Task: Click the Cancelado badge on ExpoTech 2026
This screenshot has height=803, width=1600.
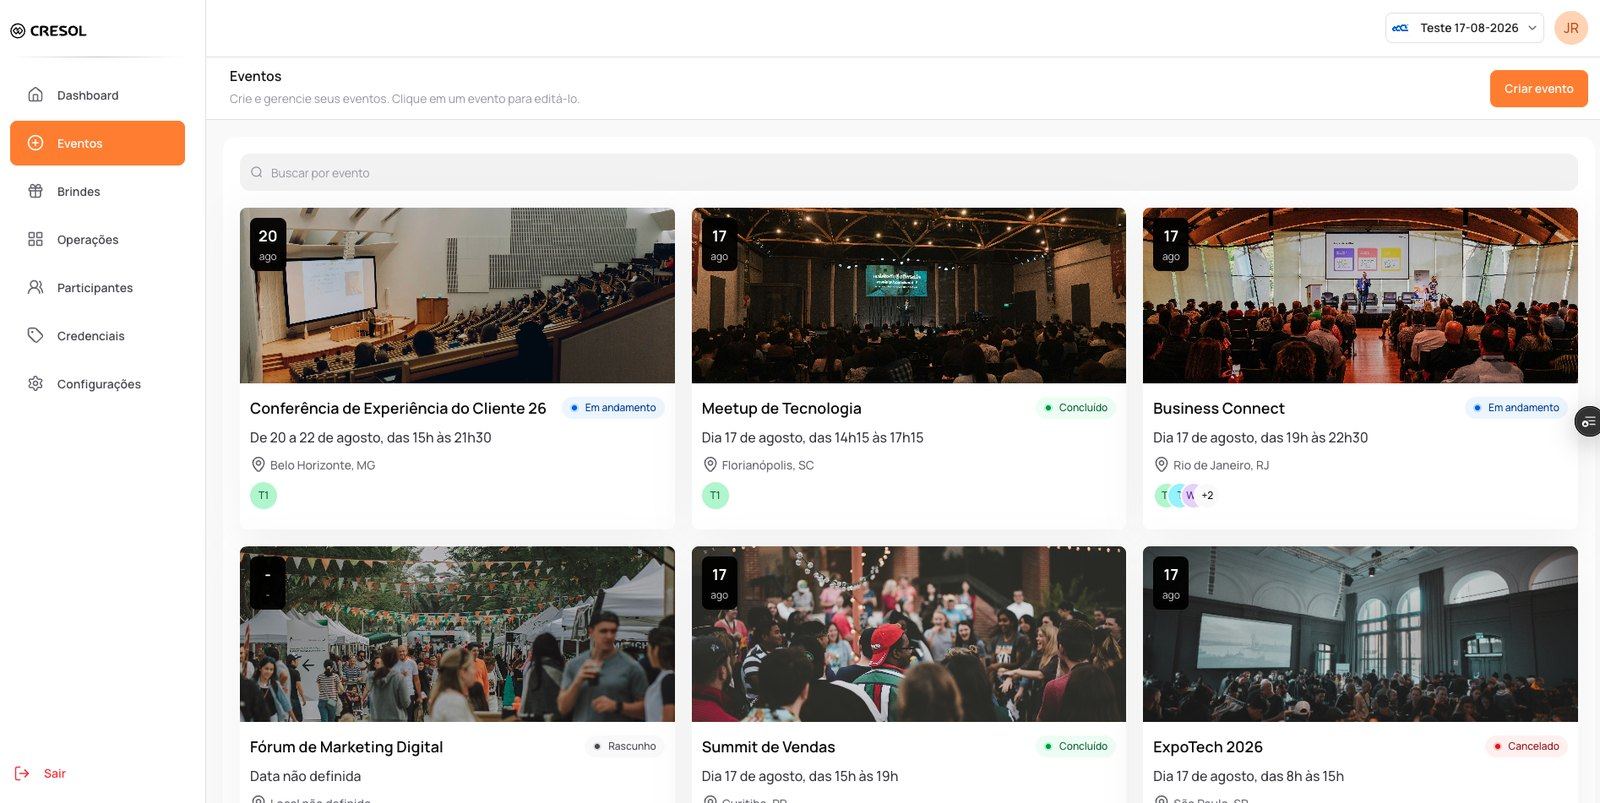Action: pos(1526,746)
